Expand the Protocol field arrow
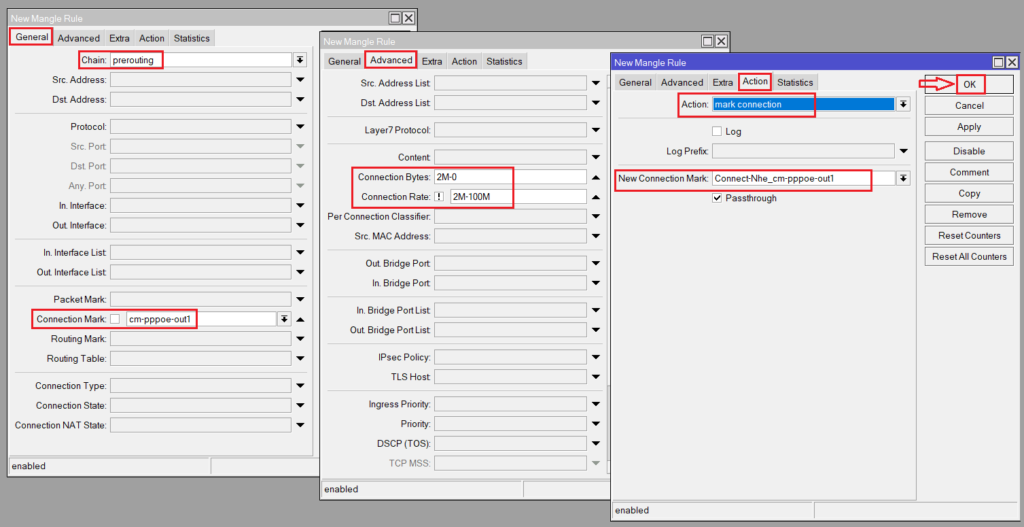 pos(300,127)
